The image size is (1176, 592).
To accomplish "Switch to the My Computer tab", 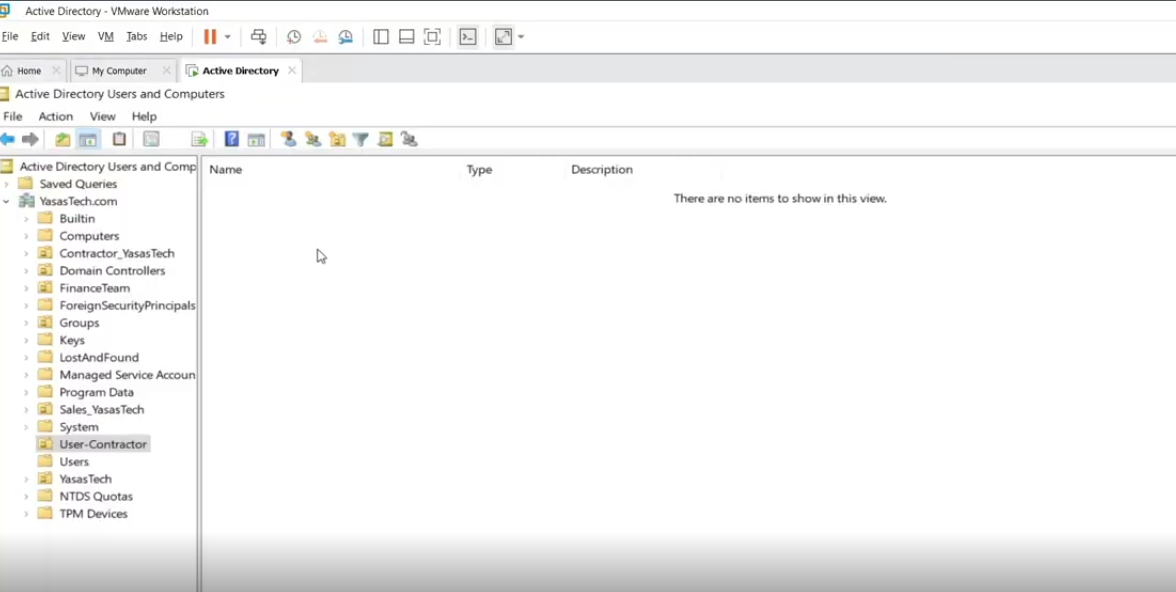I will 119,71.
